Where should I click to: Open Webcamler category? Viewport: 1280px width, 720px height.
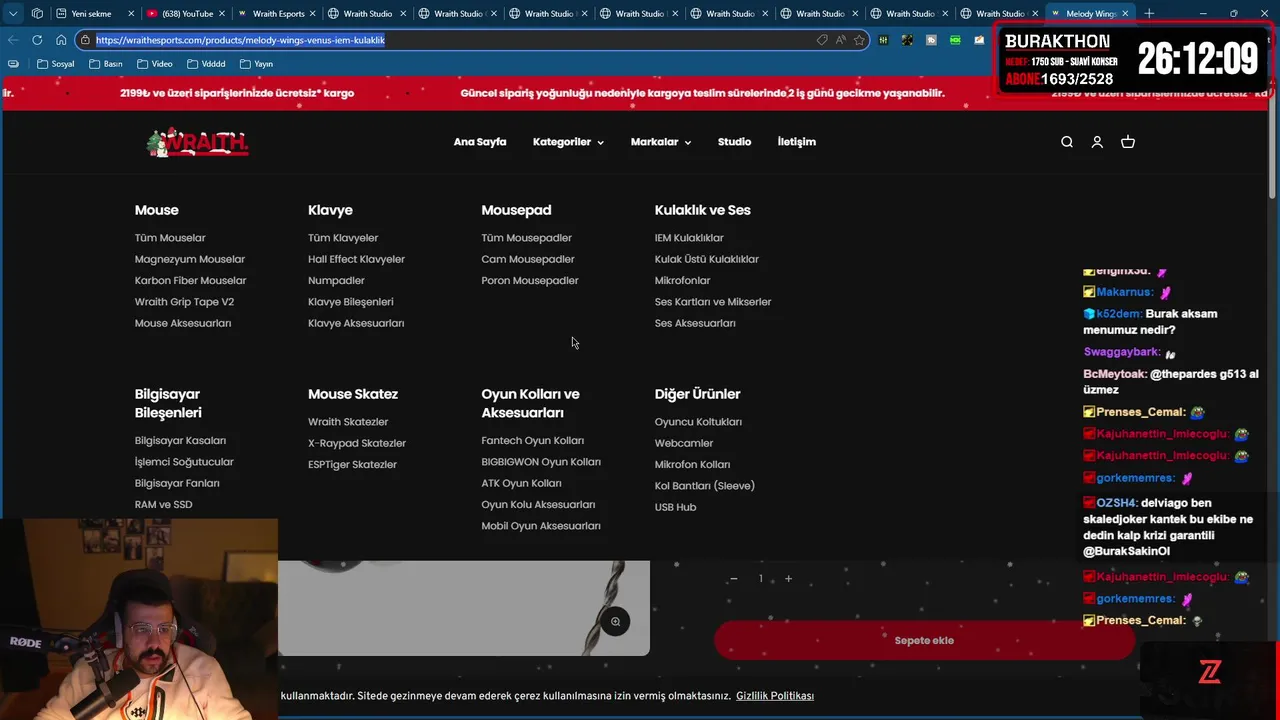[684, 443]
